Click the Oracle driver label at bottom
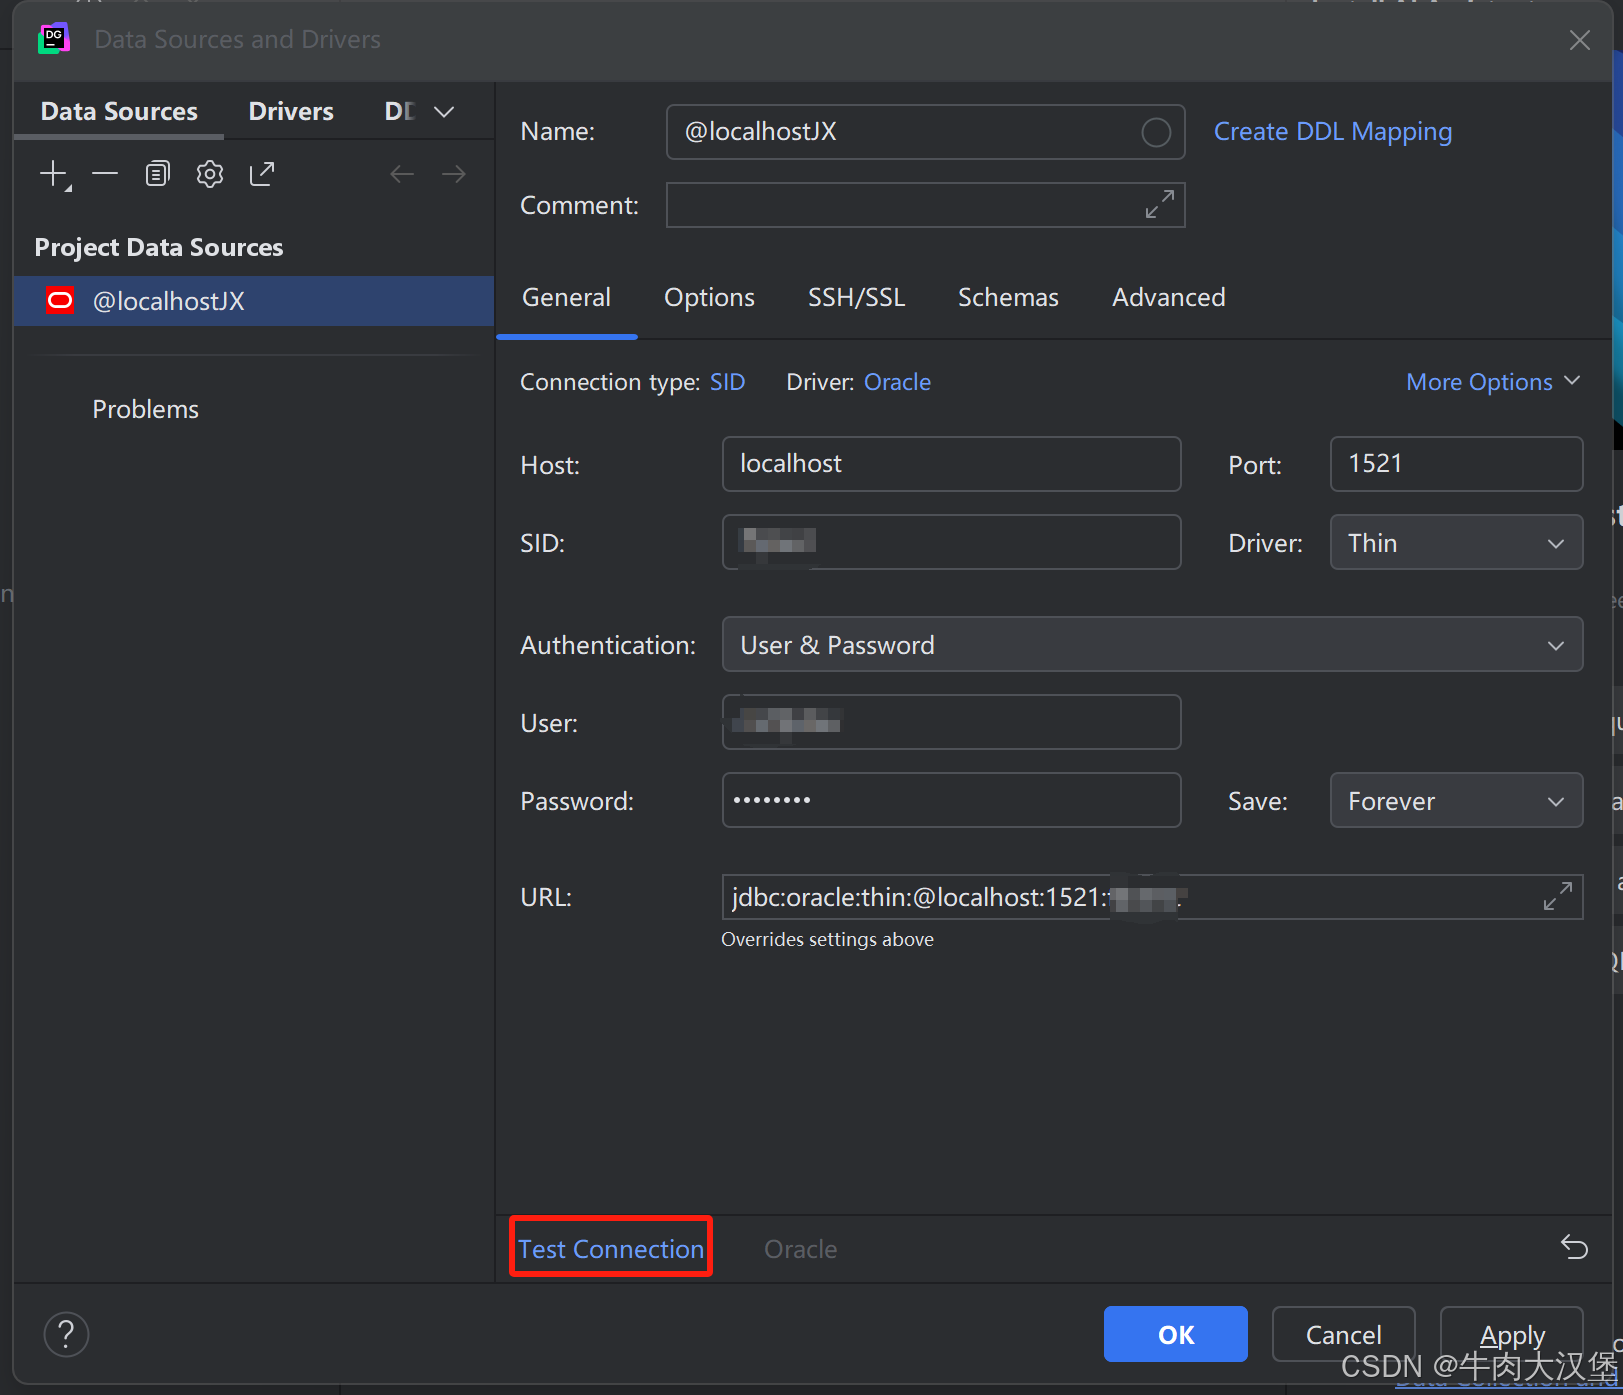The image size is (1623, 1395). click(800, 1249)
